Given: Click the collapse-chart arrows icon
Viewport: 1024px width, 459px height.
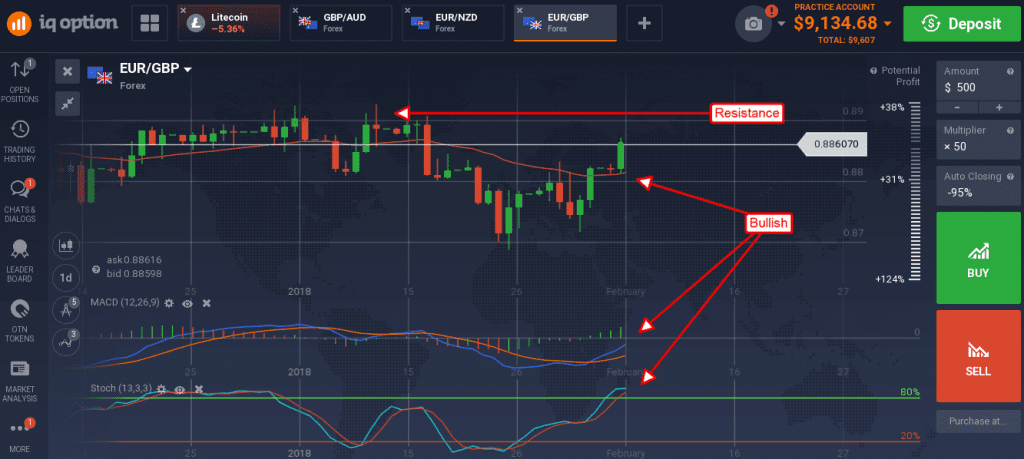Looking at the screenshot, I should pos(67,103).
